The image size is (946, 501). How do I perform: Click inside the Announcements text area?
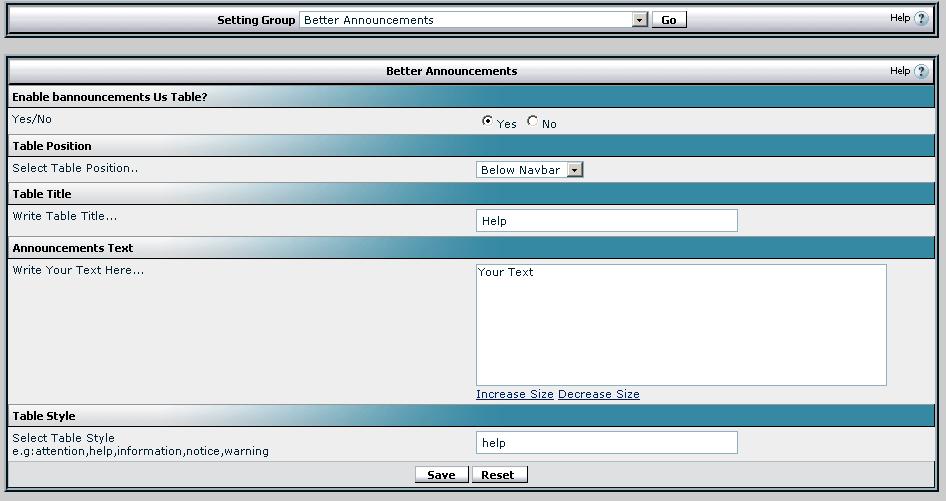680,325
